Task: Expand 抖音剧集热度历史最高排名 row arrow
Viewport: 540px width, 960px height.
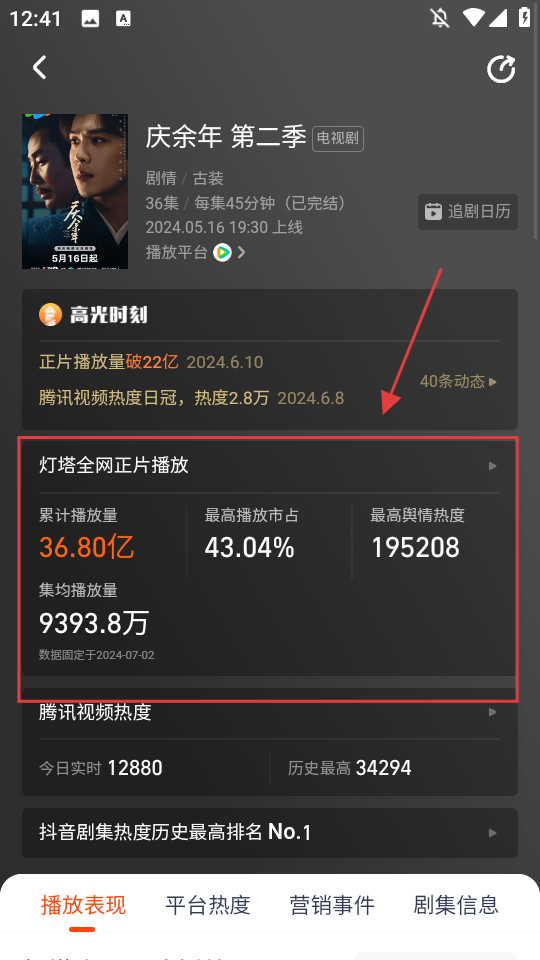Action: click(493, 833)
